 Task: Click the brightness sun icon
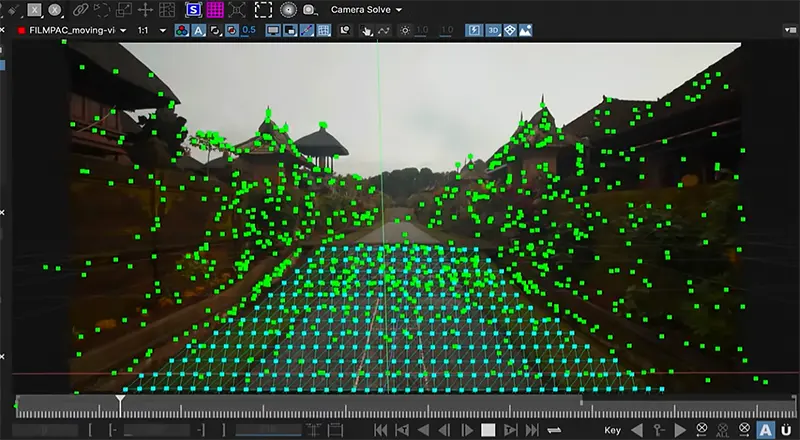405,31
